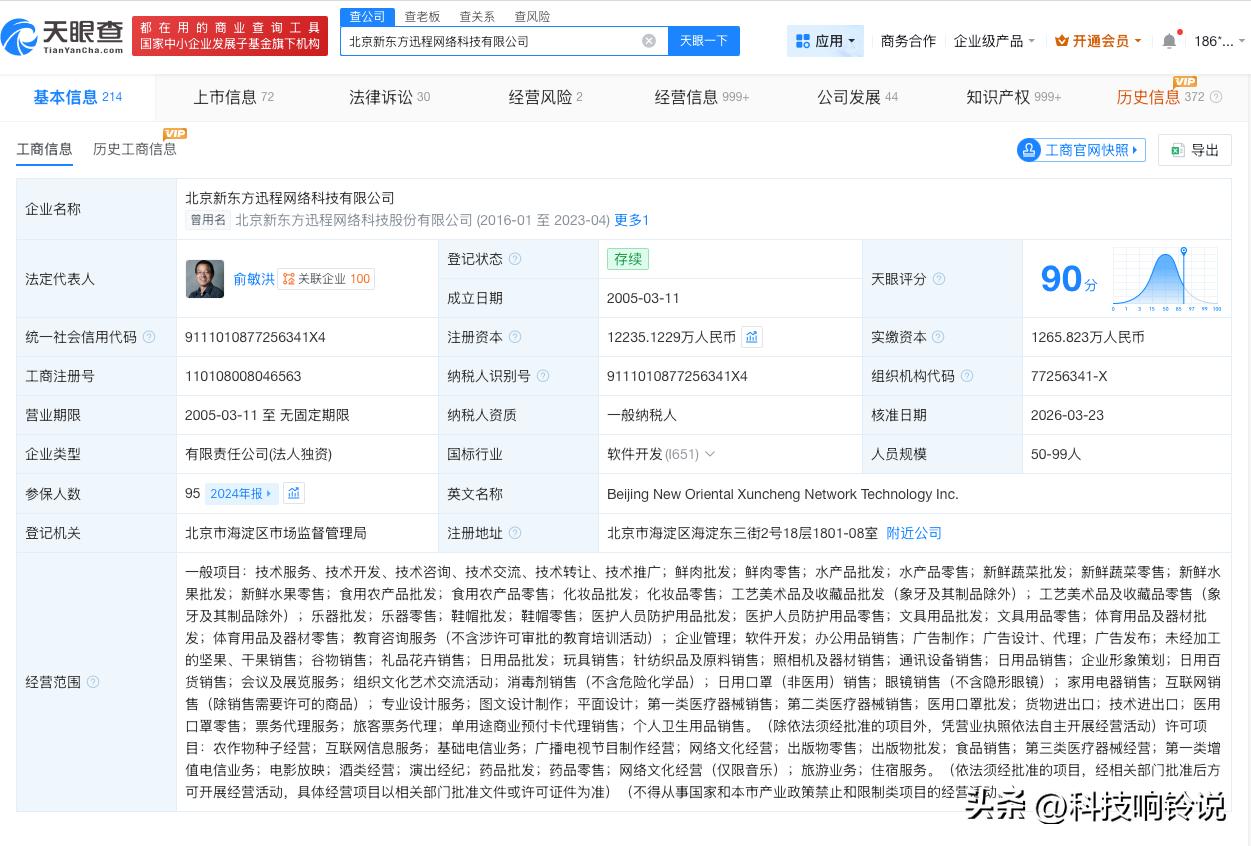The height and width of the screenshot is (846, 1251).
Task: Click the clear icon inside the search box
Action: [649, 40]
